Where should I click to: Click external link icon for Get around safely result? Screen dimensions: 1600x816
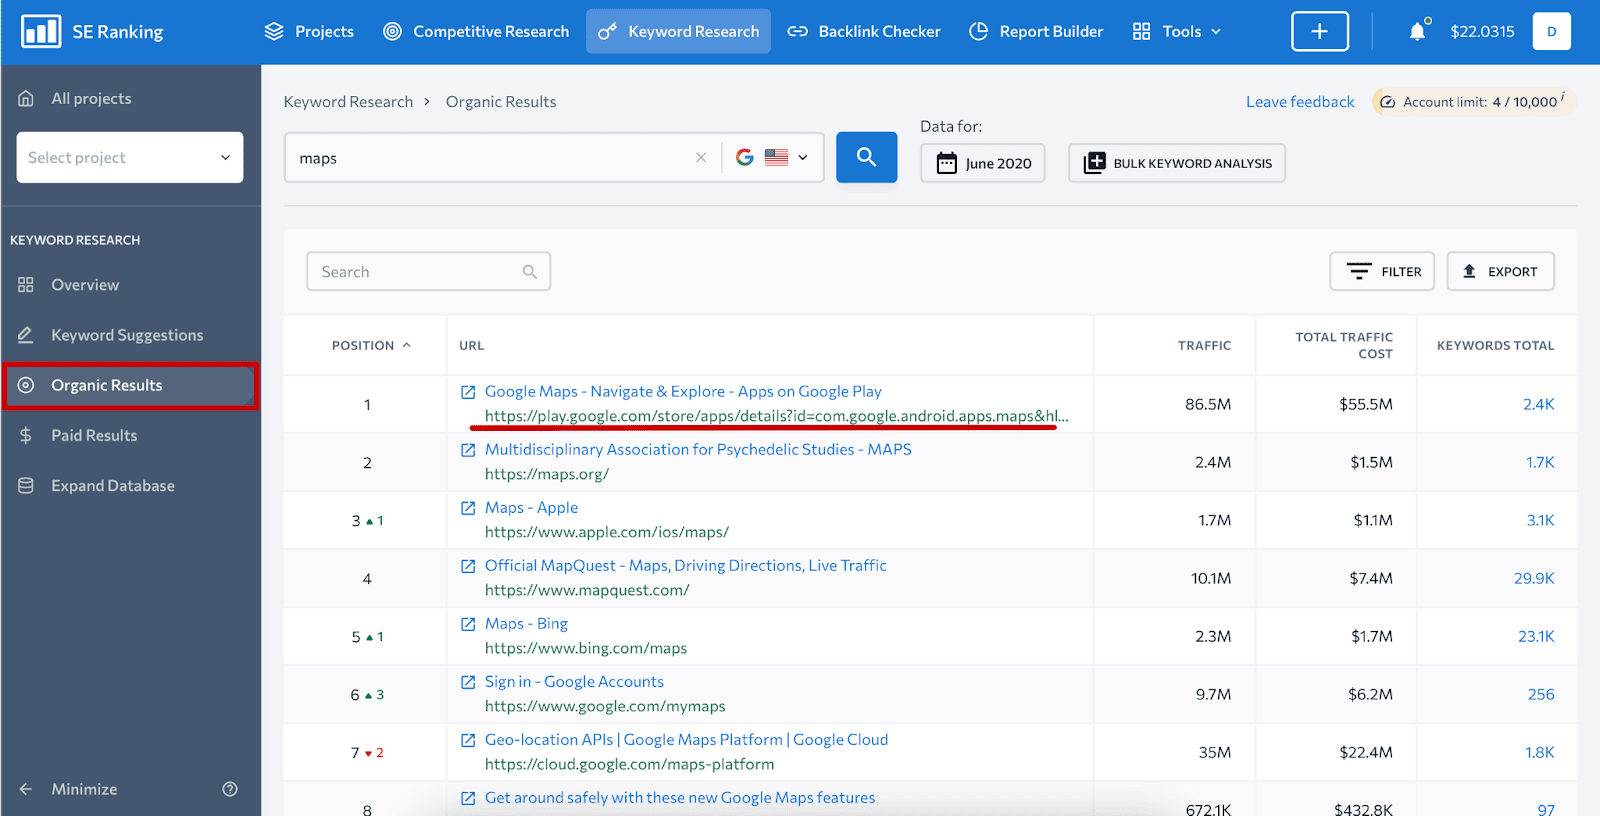coord(468,798)
